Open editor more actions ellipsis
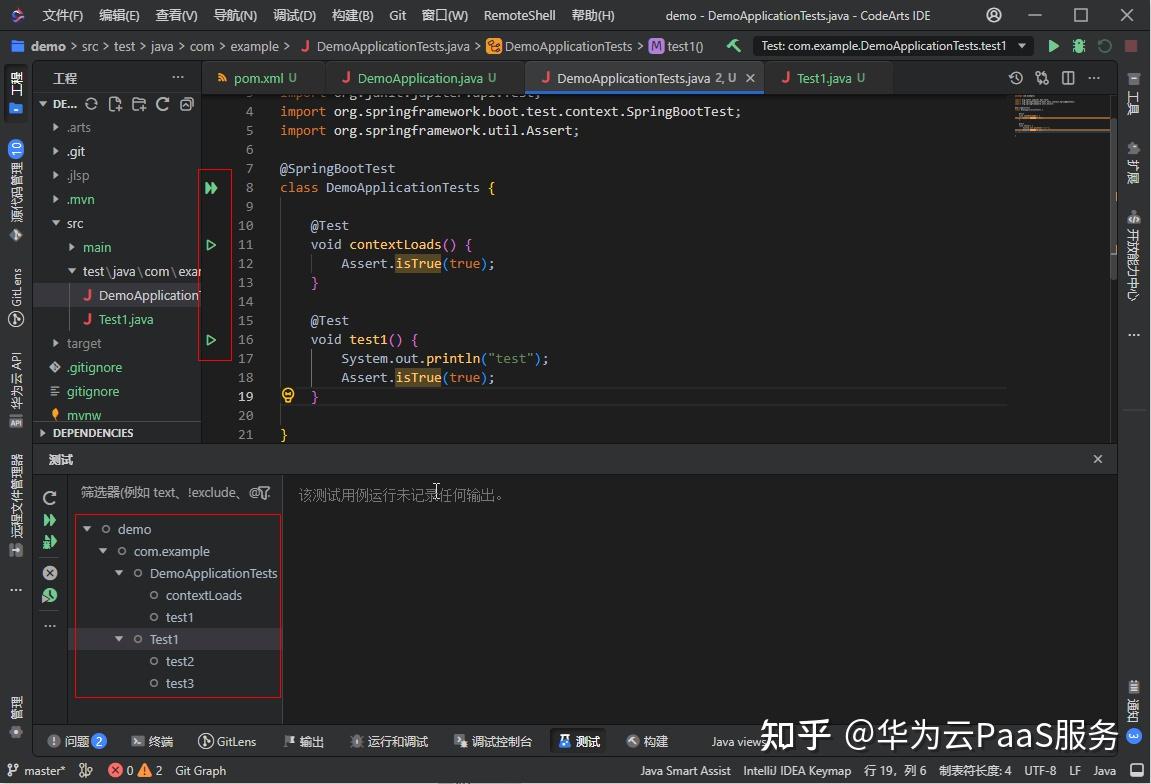1151x784 pixels. 1094,78
